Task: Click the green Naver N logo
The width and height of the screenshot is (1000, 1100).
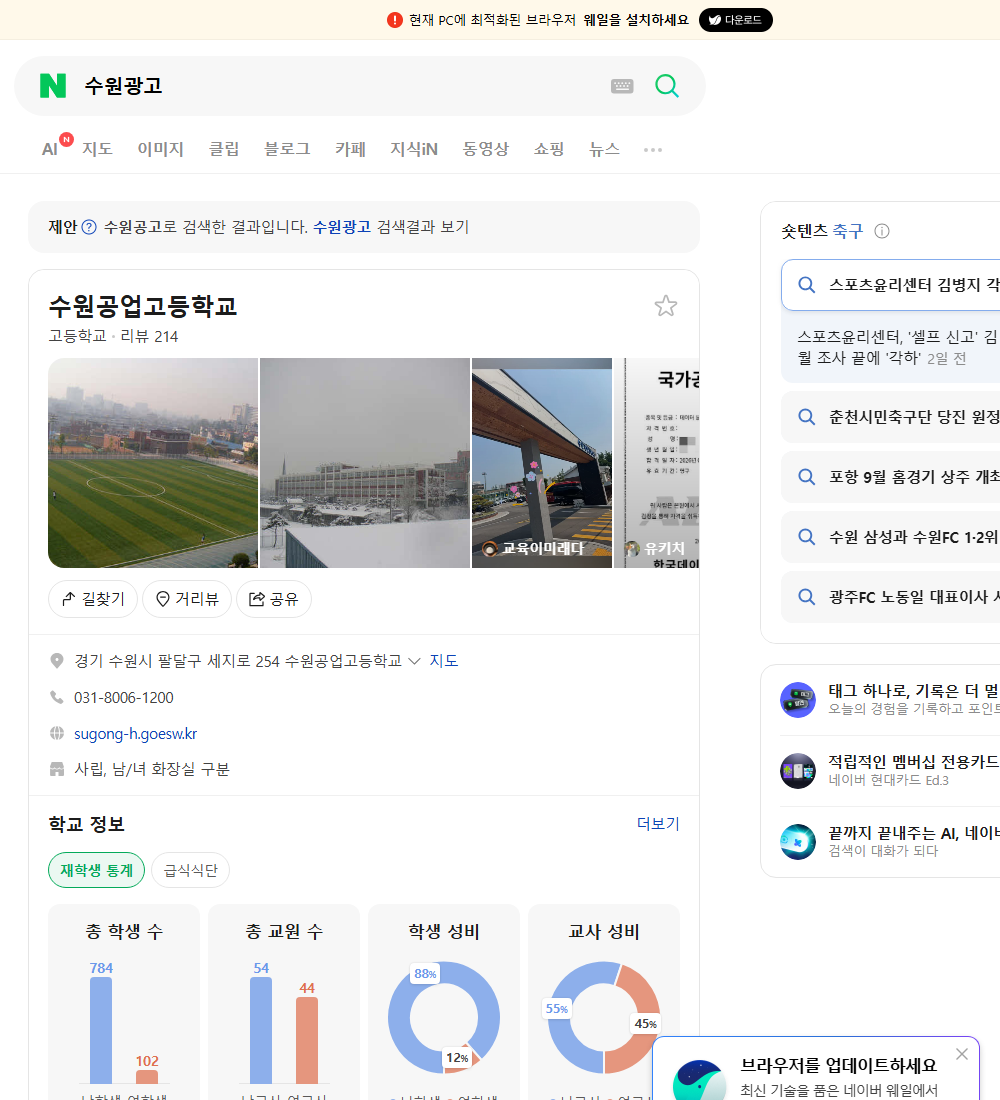Action: pos(53,86)
